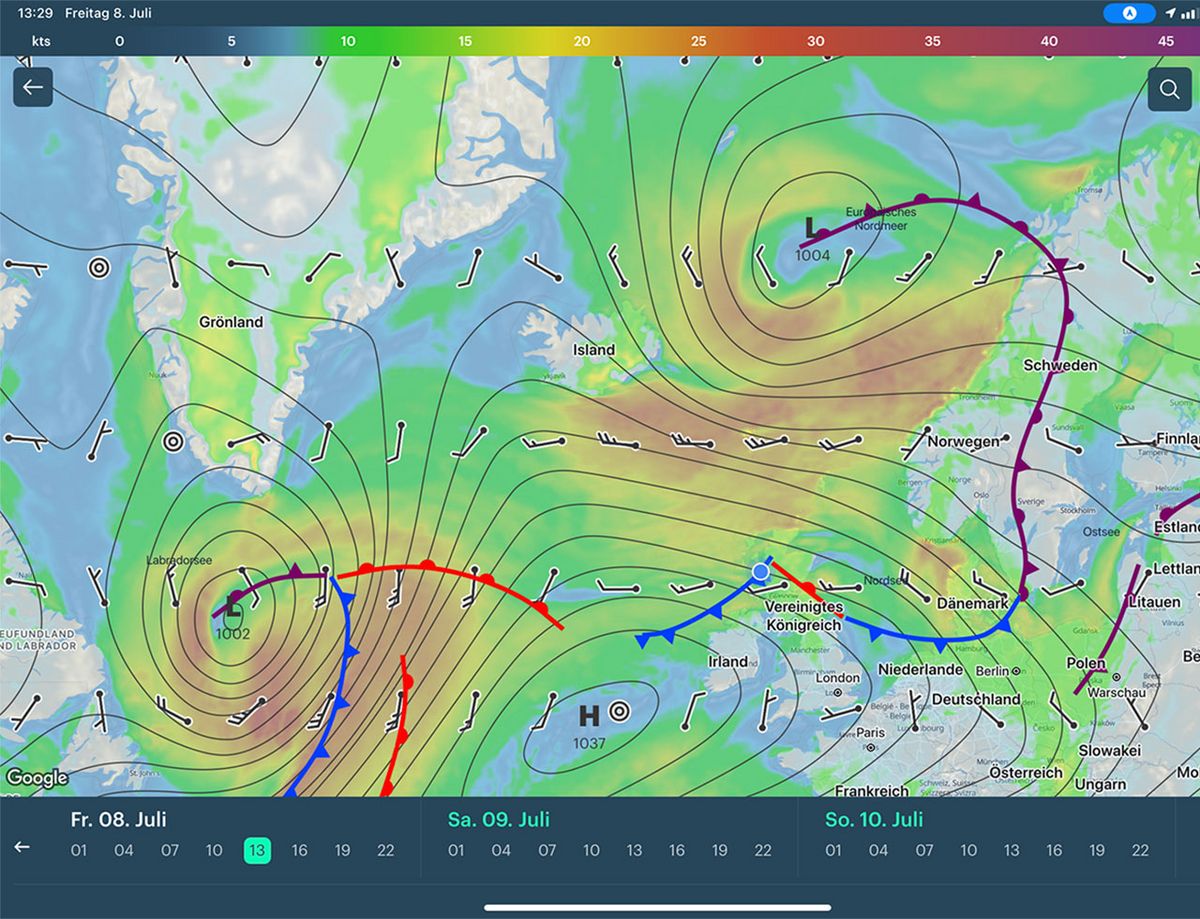Tap the London city label
The image size is (1200, 919).
838,677
